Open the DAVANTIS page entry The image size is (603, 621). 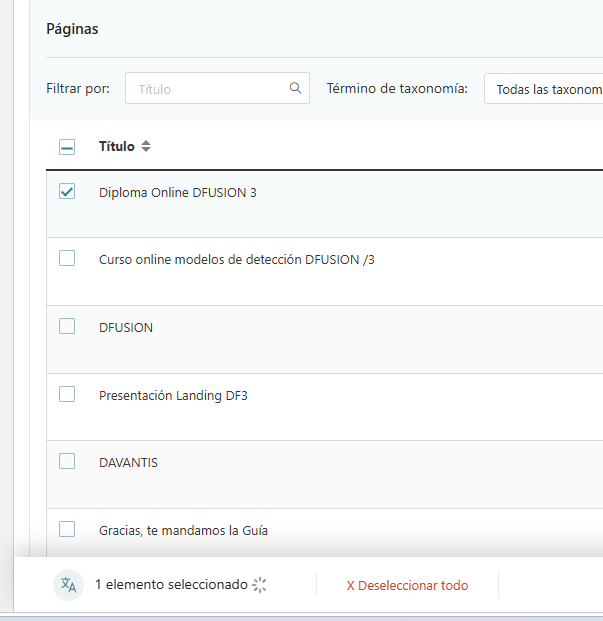(x=128, y=463)
